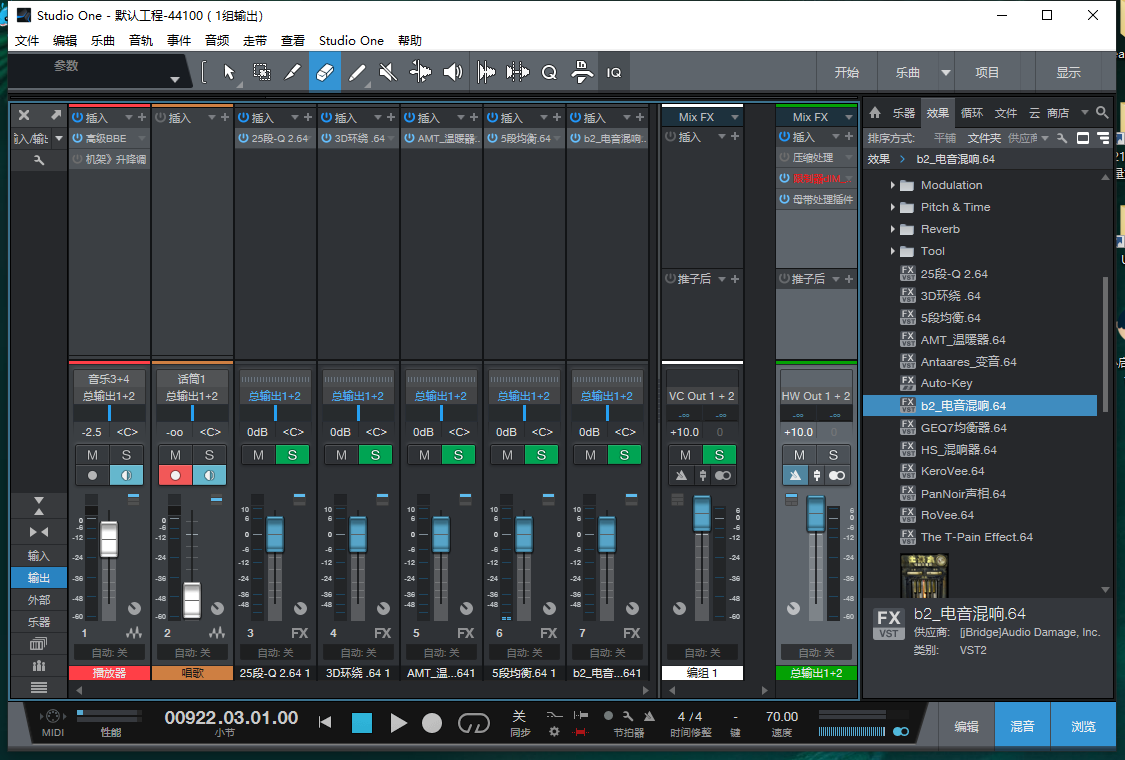Open the 编辑 view button
Viewport: 1125px width, 760px height.
[966, 726]
